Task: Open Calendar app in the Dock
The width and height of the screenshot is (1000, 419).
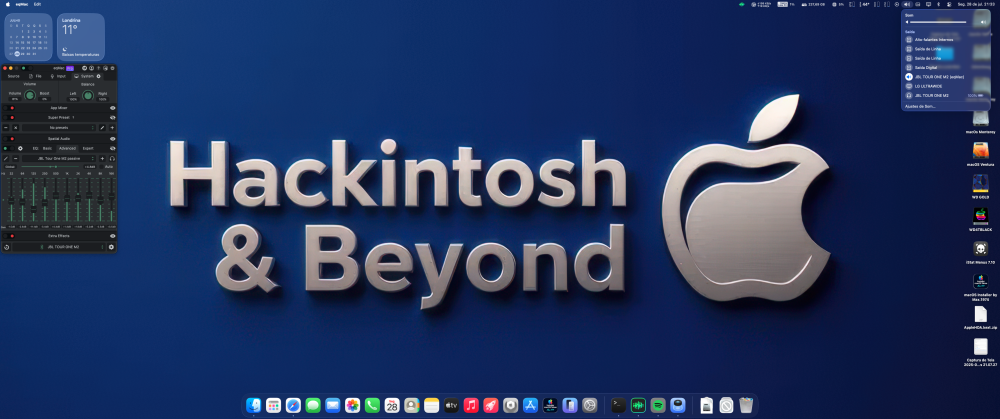Action: click(392, 405)
